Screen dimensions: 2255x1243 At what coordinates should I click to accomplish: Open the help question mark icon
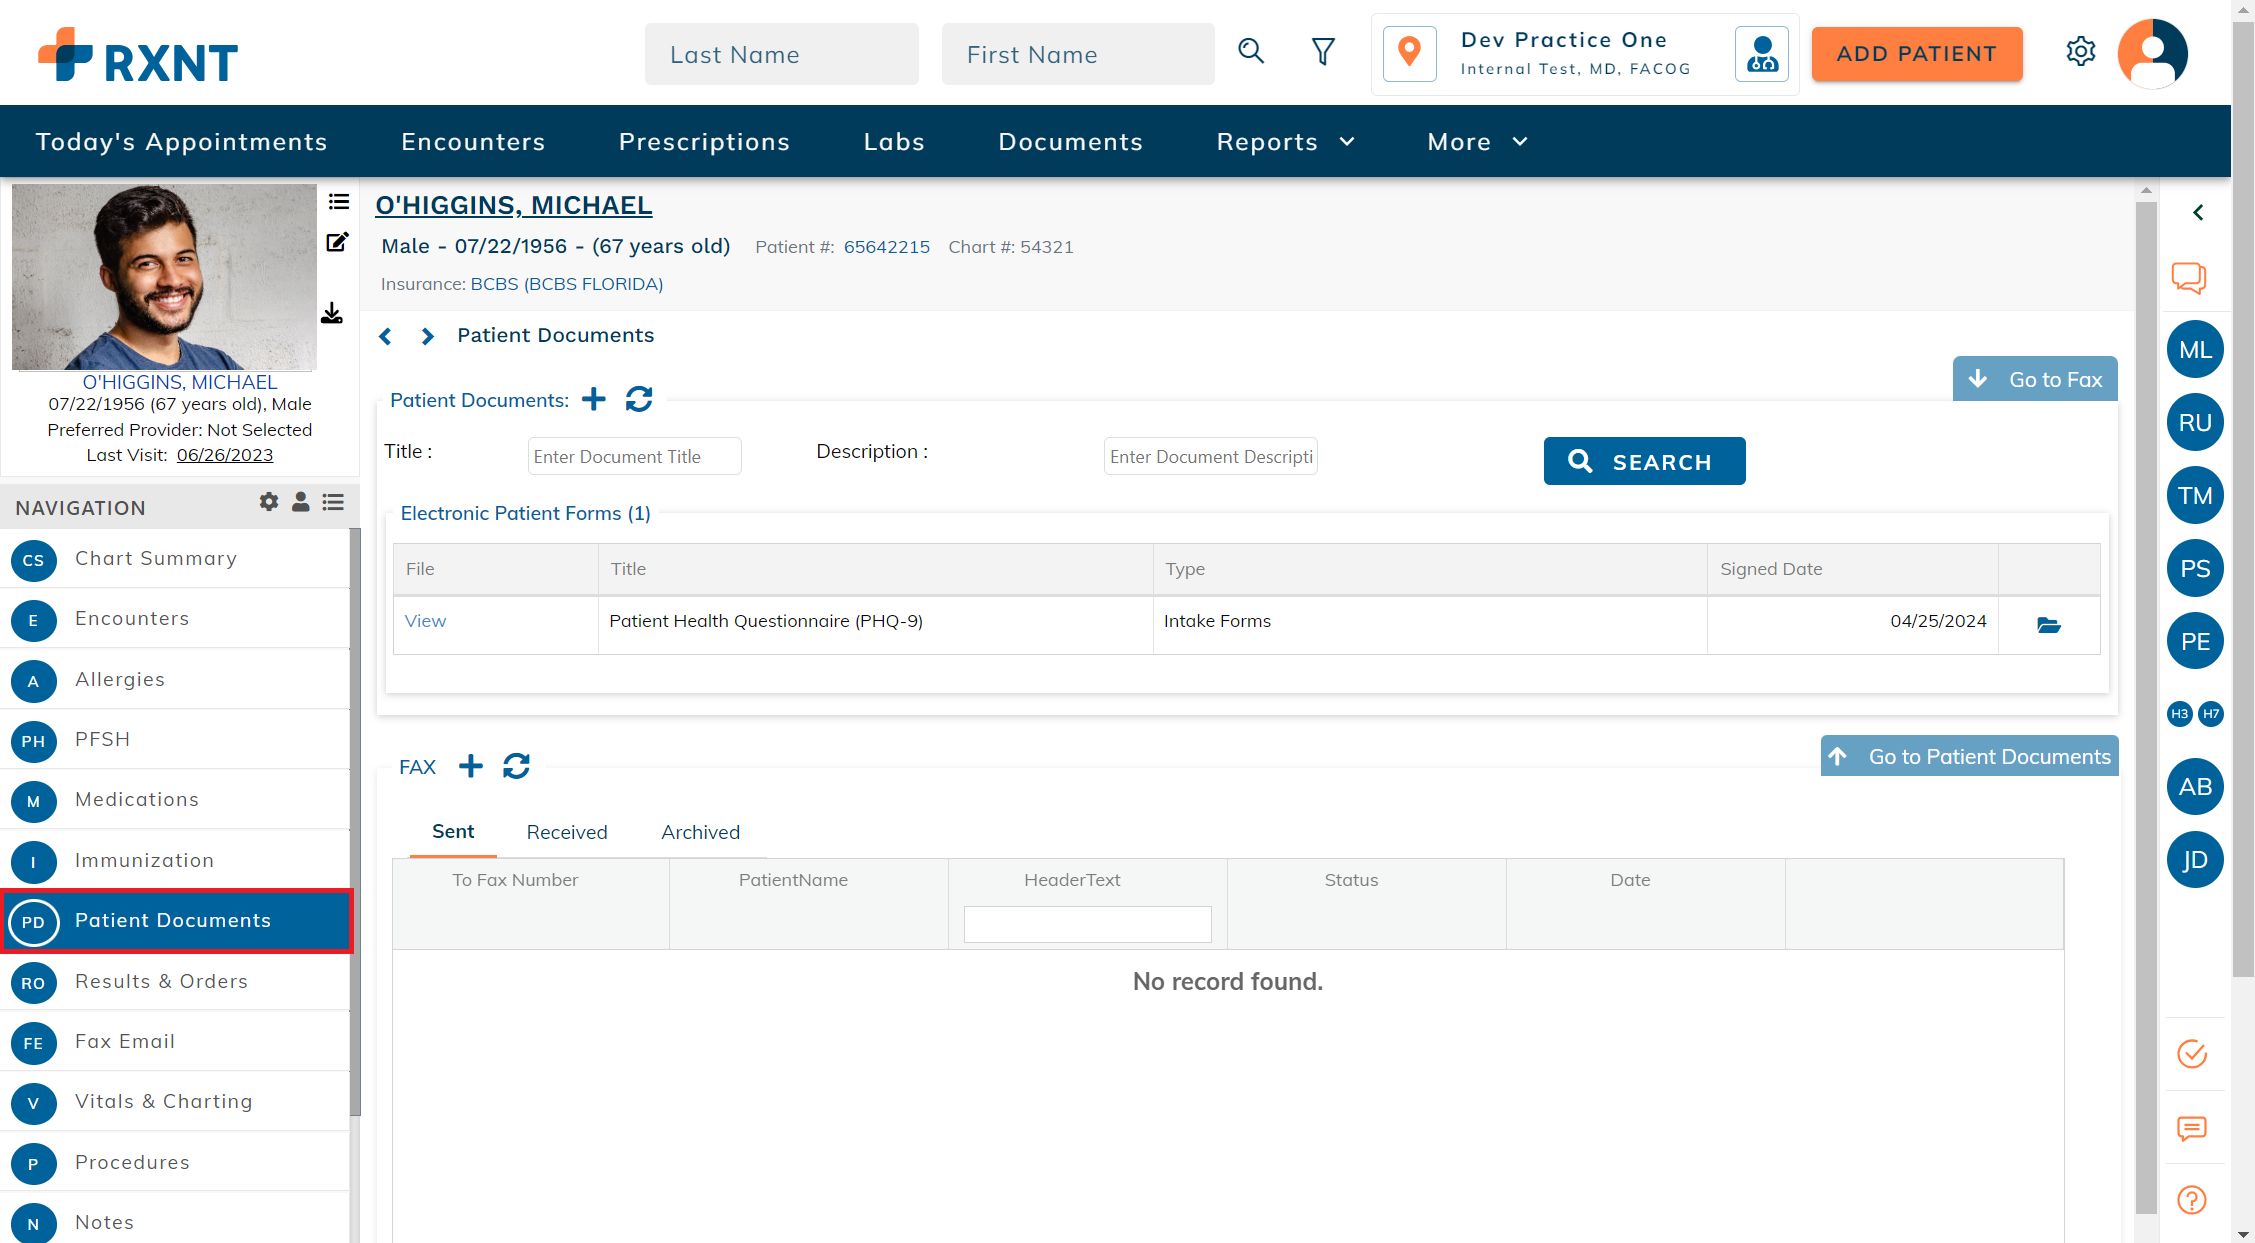pos(2192,1200)
